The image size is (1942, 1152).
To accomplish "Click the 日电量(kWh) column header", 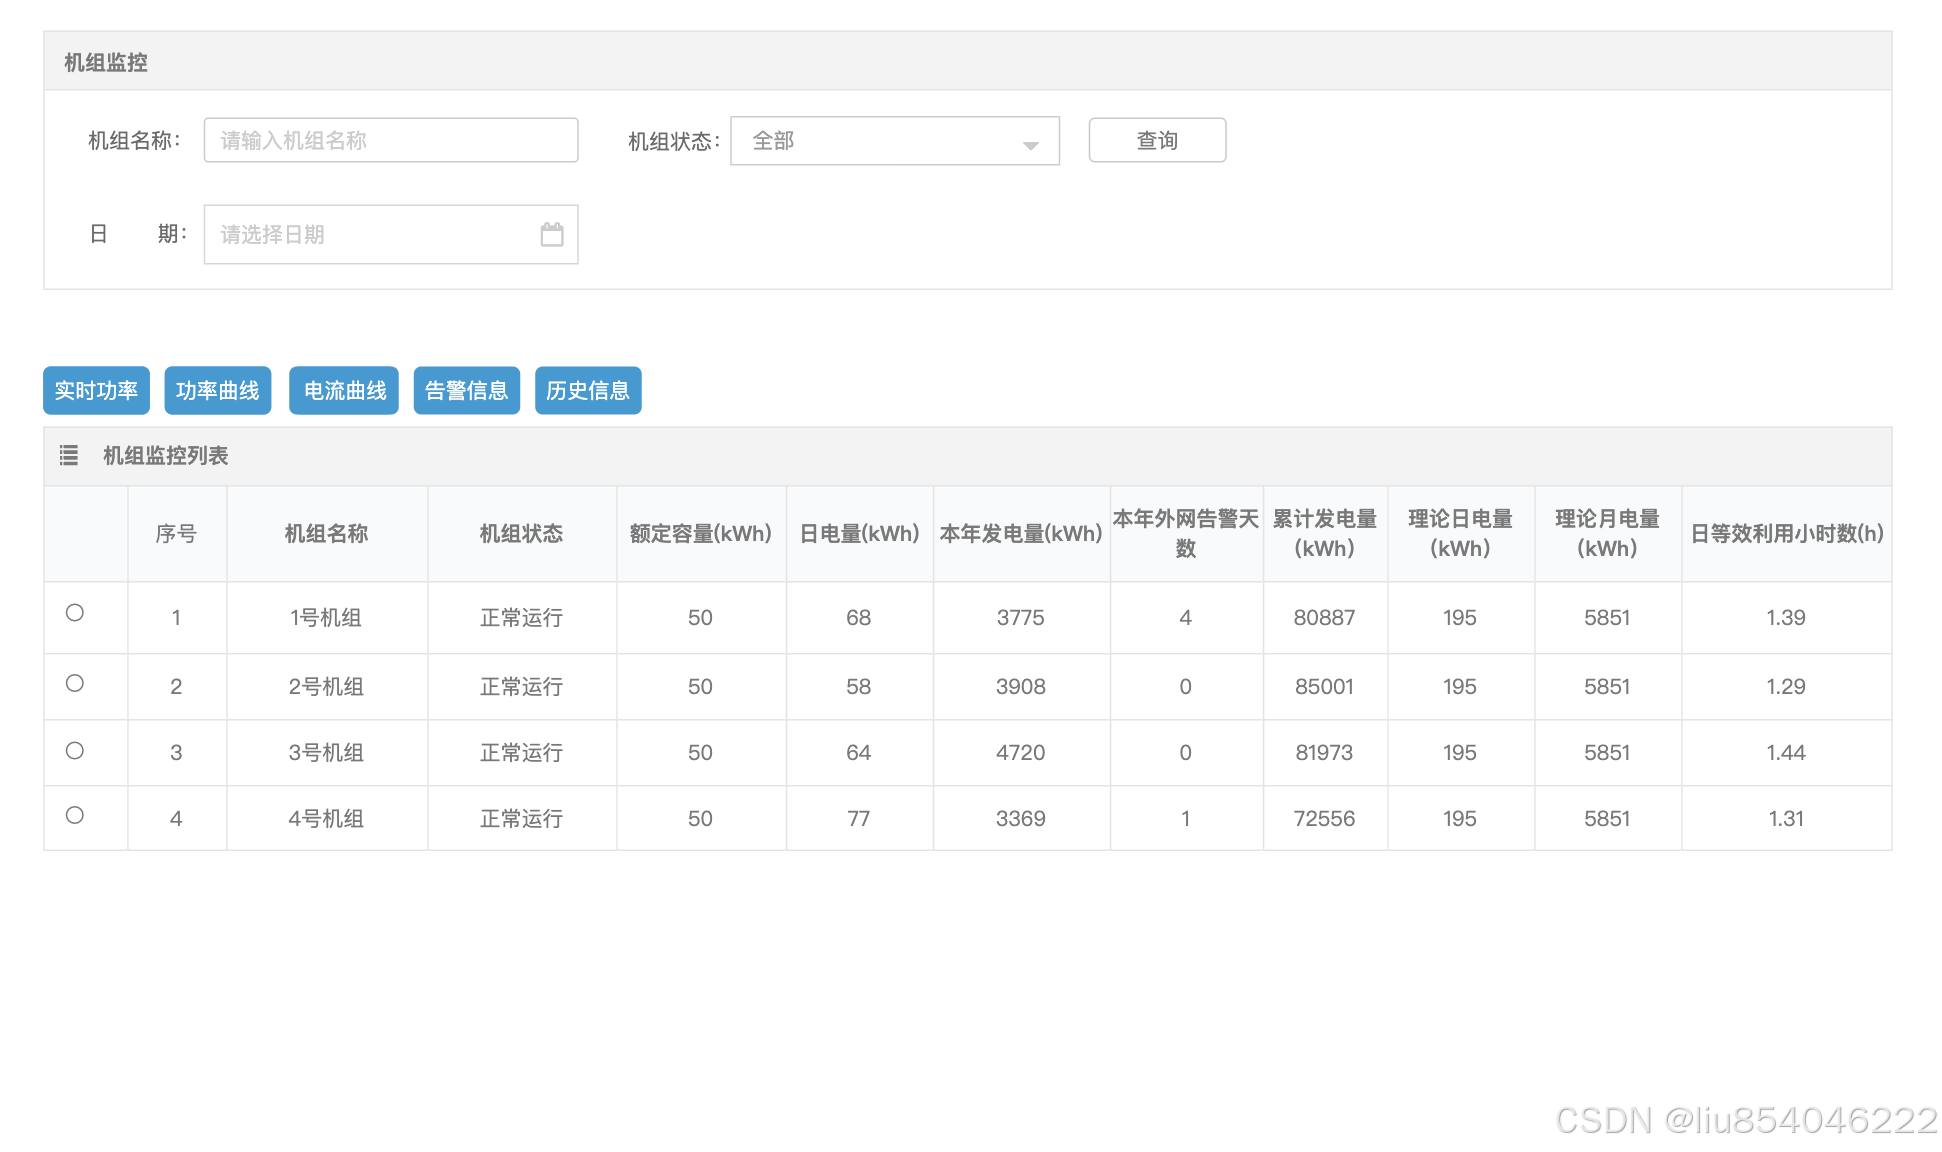I will click(859, 534).
